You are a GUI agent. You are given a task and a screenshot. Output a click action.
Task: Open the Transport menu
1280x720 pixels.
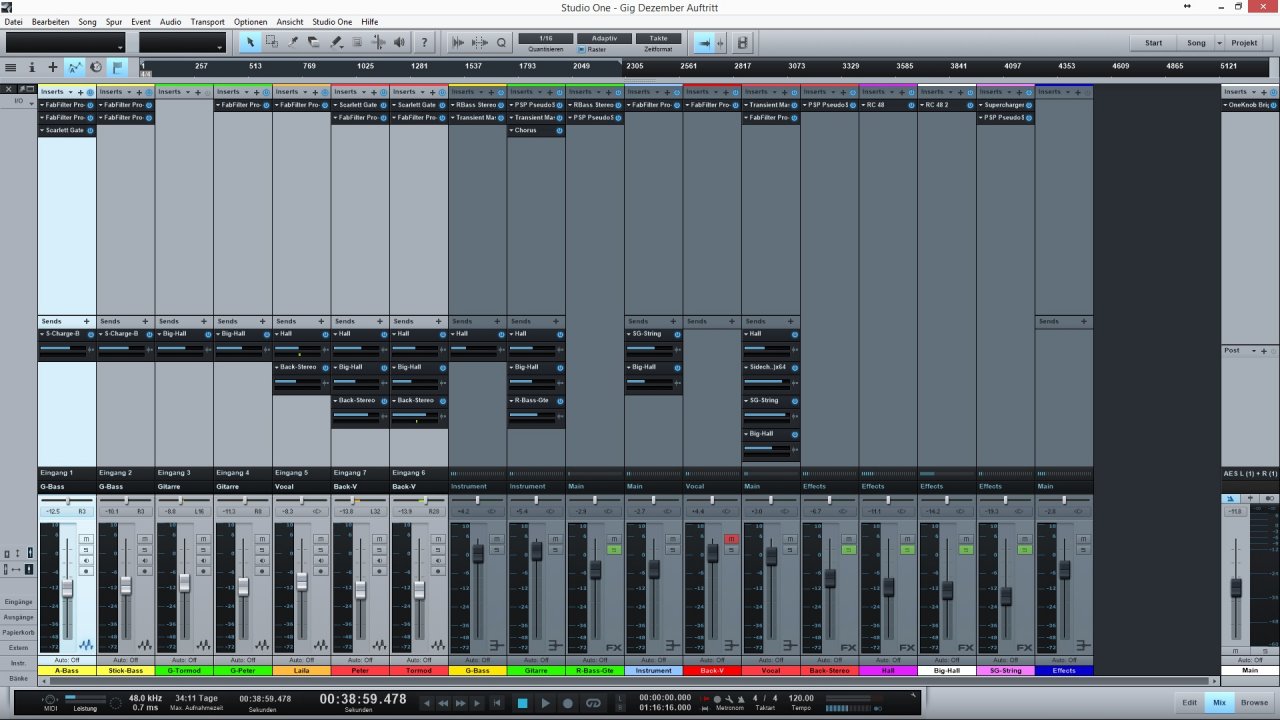coord(207,21)
